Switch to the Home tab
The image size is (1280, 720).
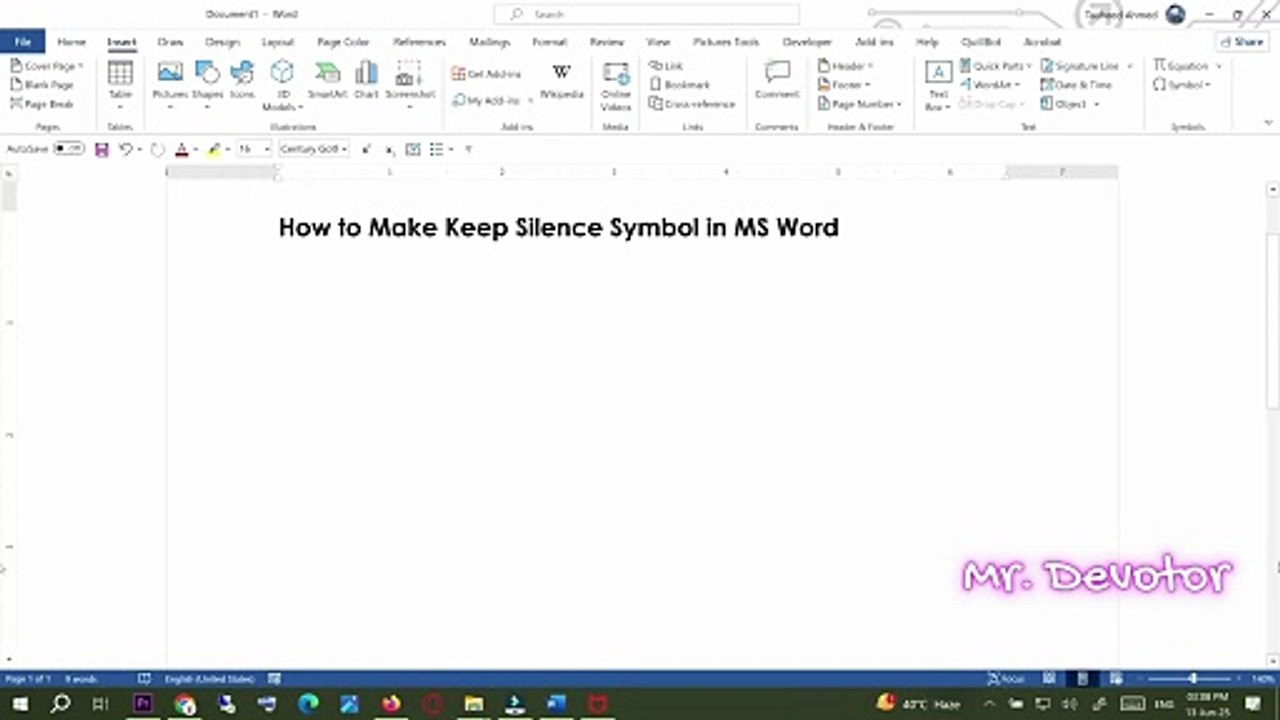pyautogui.click(x=71, y=42)
